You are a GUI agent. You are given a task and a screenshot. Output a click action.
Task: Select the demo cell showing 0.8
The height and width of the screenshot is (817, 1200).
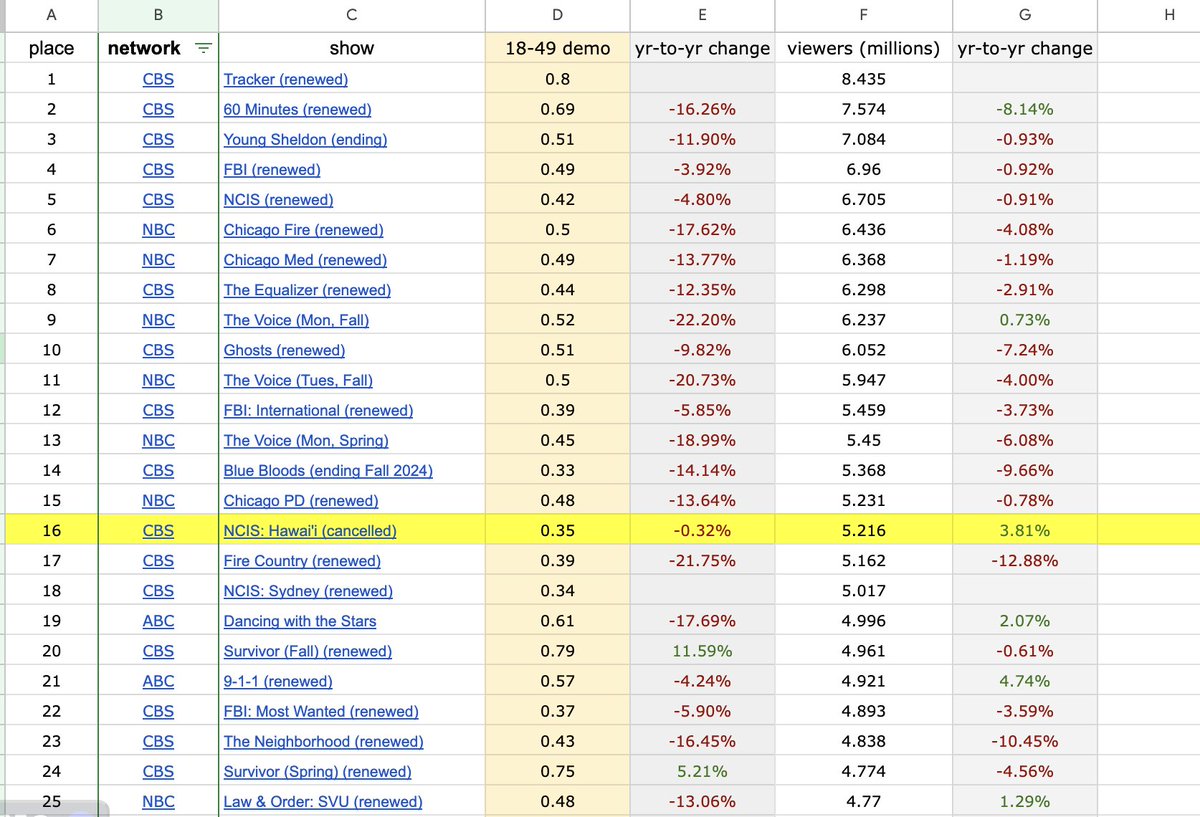click(557, 79)
